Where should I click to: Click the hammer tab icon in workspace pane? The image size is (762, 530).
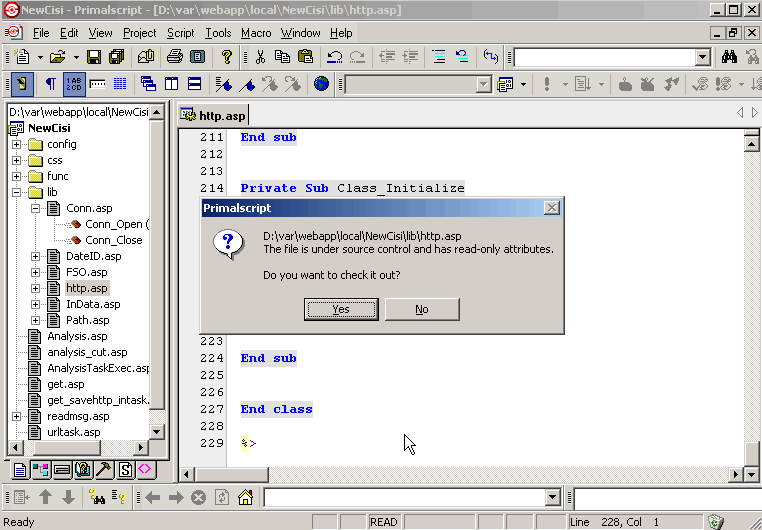(x=104, y=469)
